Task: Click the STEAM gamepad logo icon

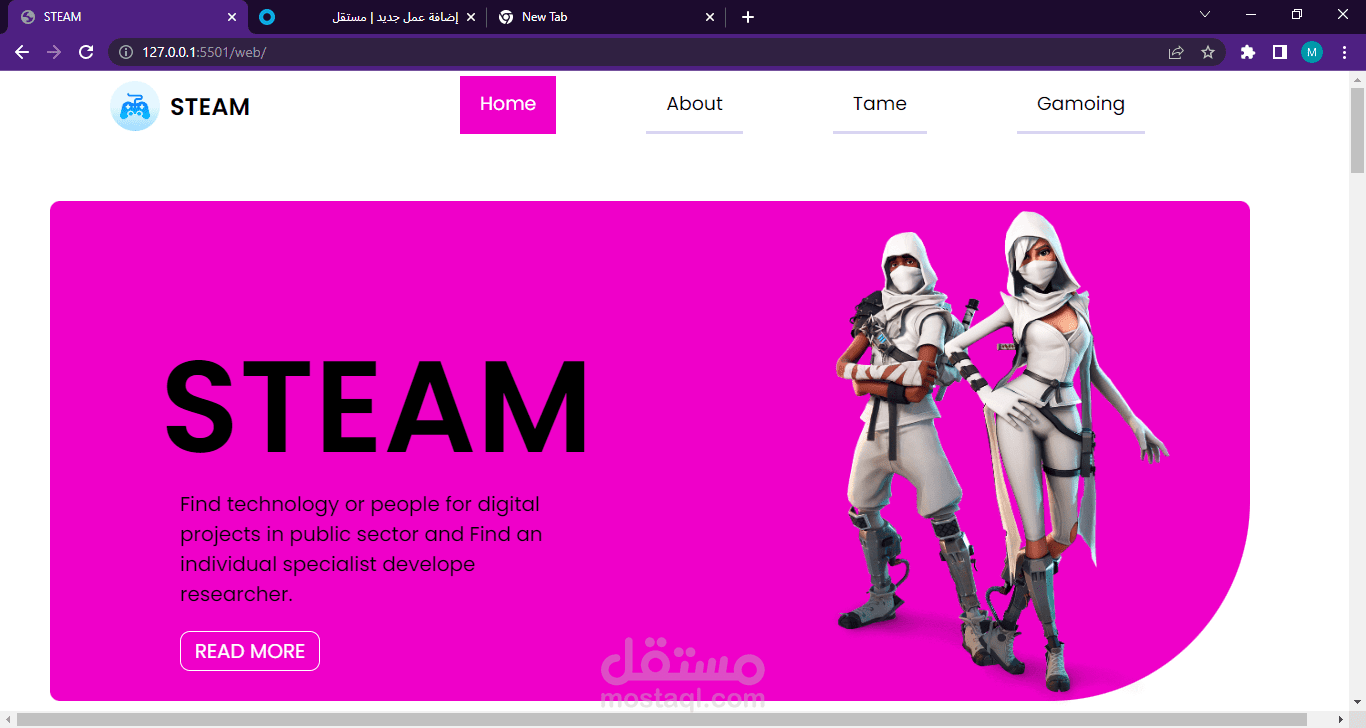Action: pyautogui.click(x=135, y=107)
